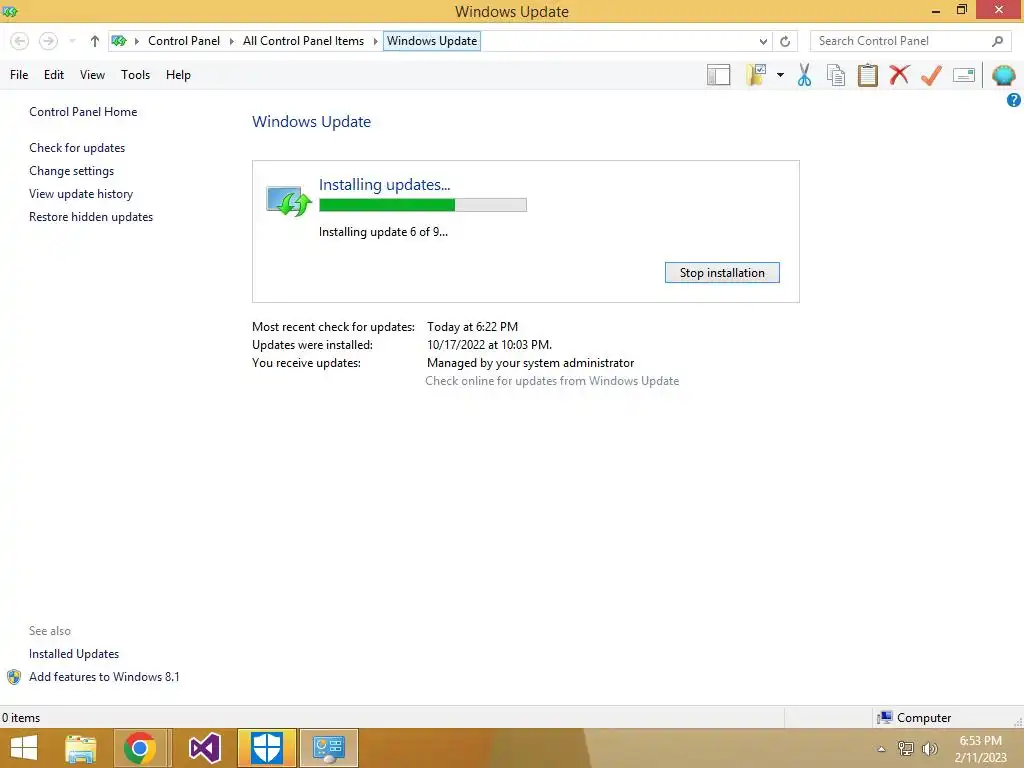This screenshot has height=768, width=1024.
Task: Click Check online for updates from Windows Update
Action: [552, 381]
